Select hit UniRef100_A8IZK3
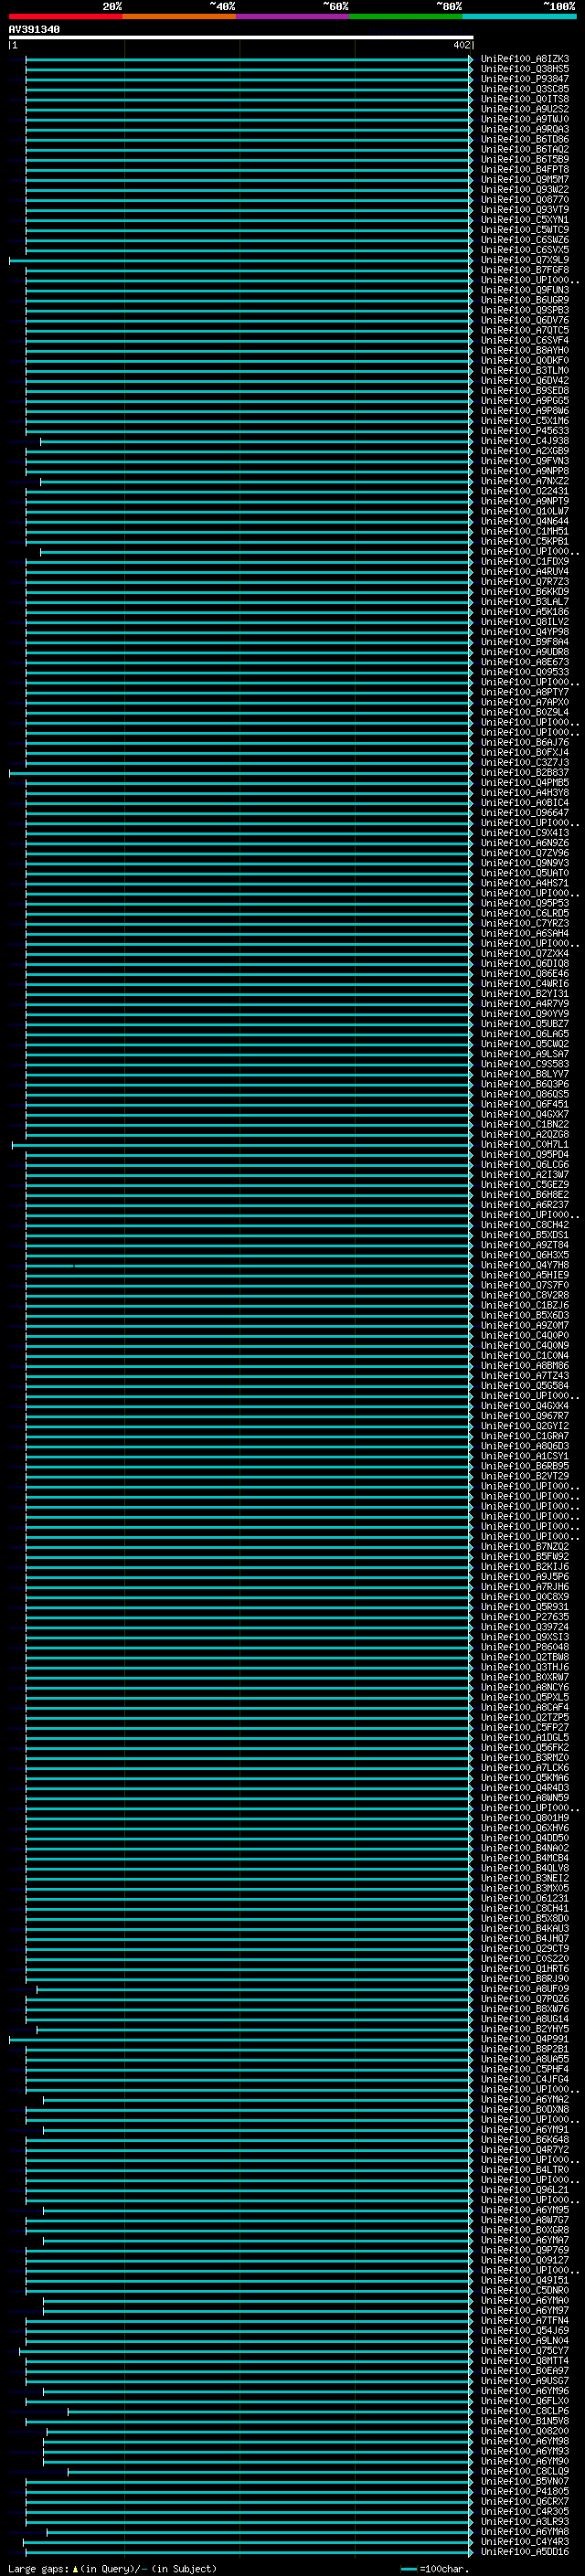This screenshot has width=585, height=2576. (525, 59)
